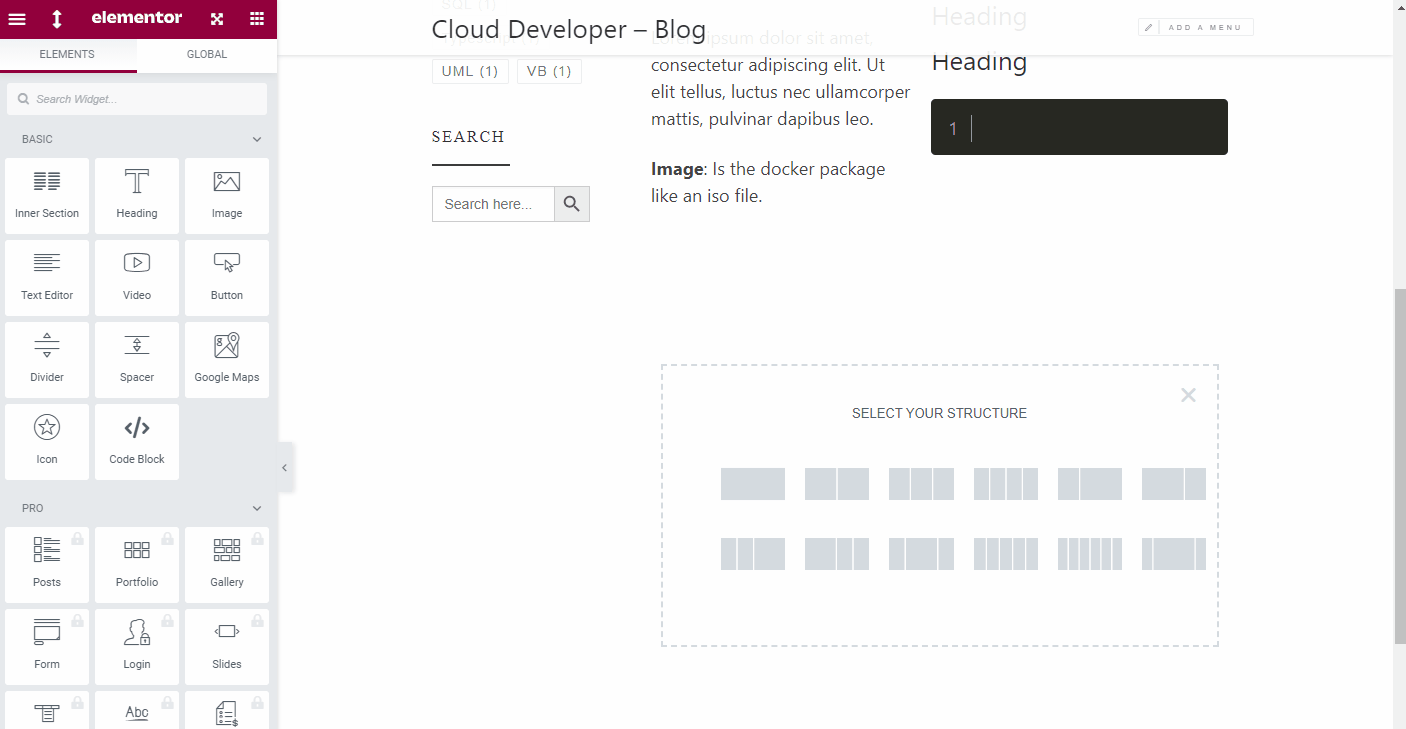The height and width of the screenshot is (729, 1406).
Task: Click the panel resize arrows icon in header
Action: 57,18
